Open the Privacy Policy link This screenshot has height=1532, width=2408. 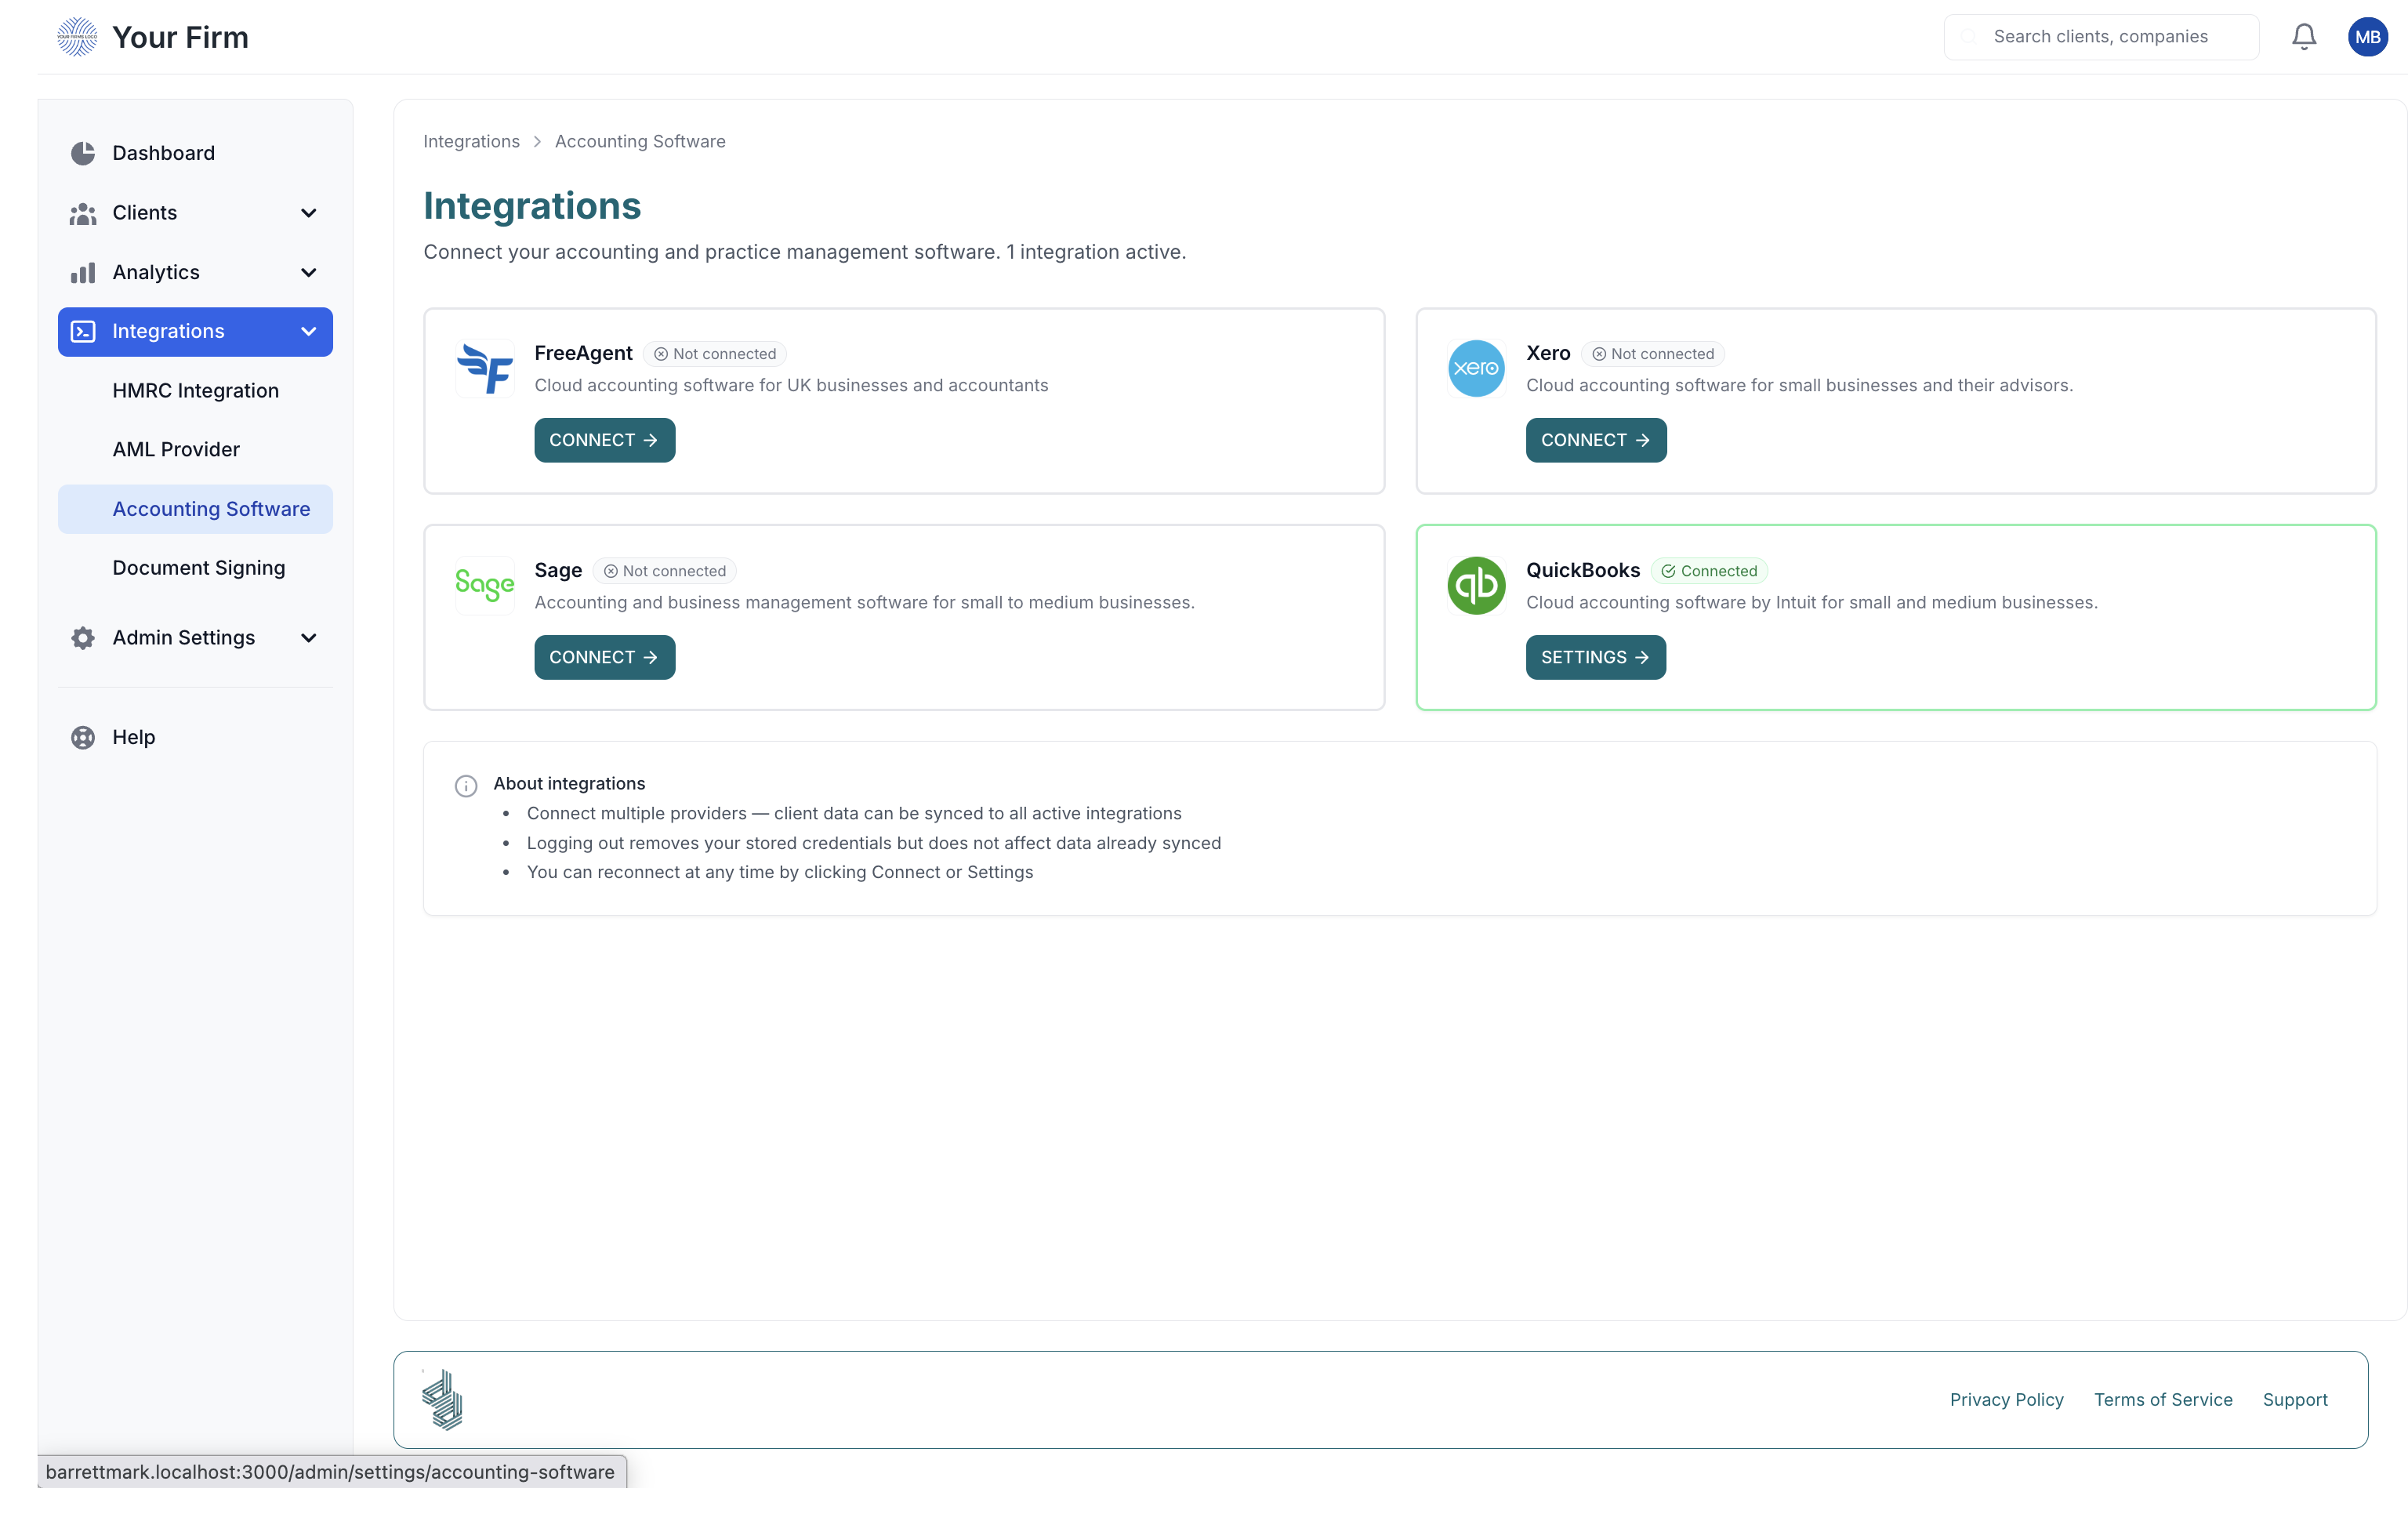[2006, 1399]
